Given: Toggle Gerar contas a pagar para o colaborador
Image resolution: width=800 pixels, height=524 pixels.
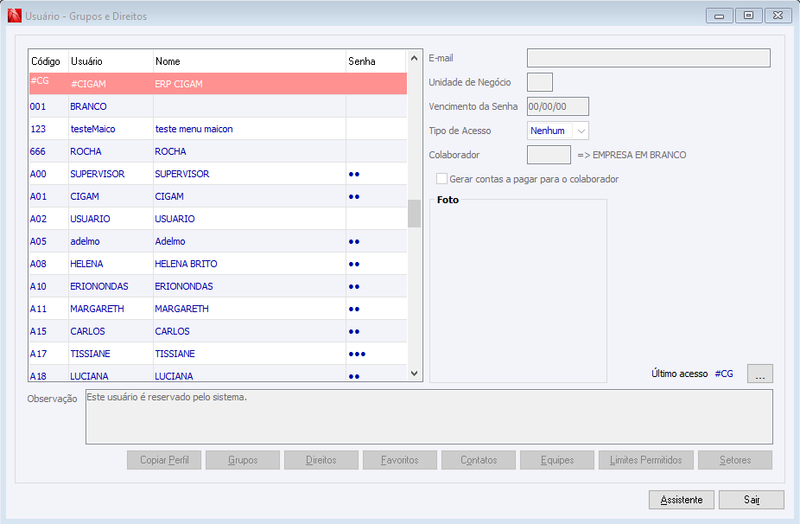Looking at the screenshot, I should point(442,179).
